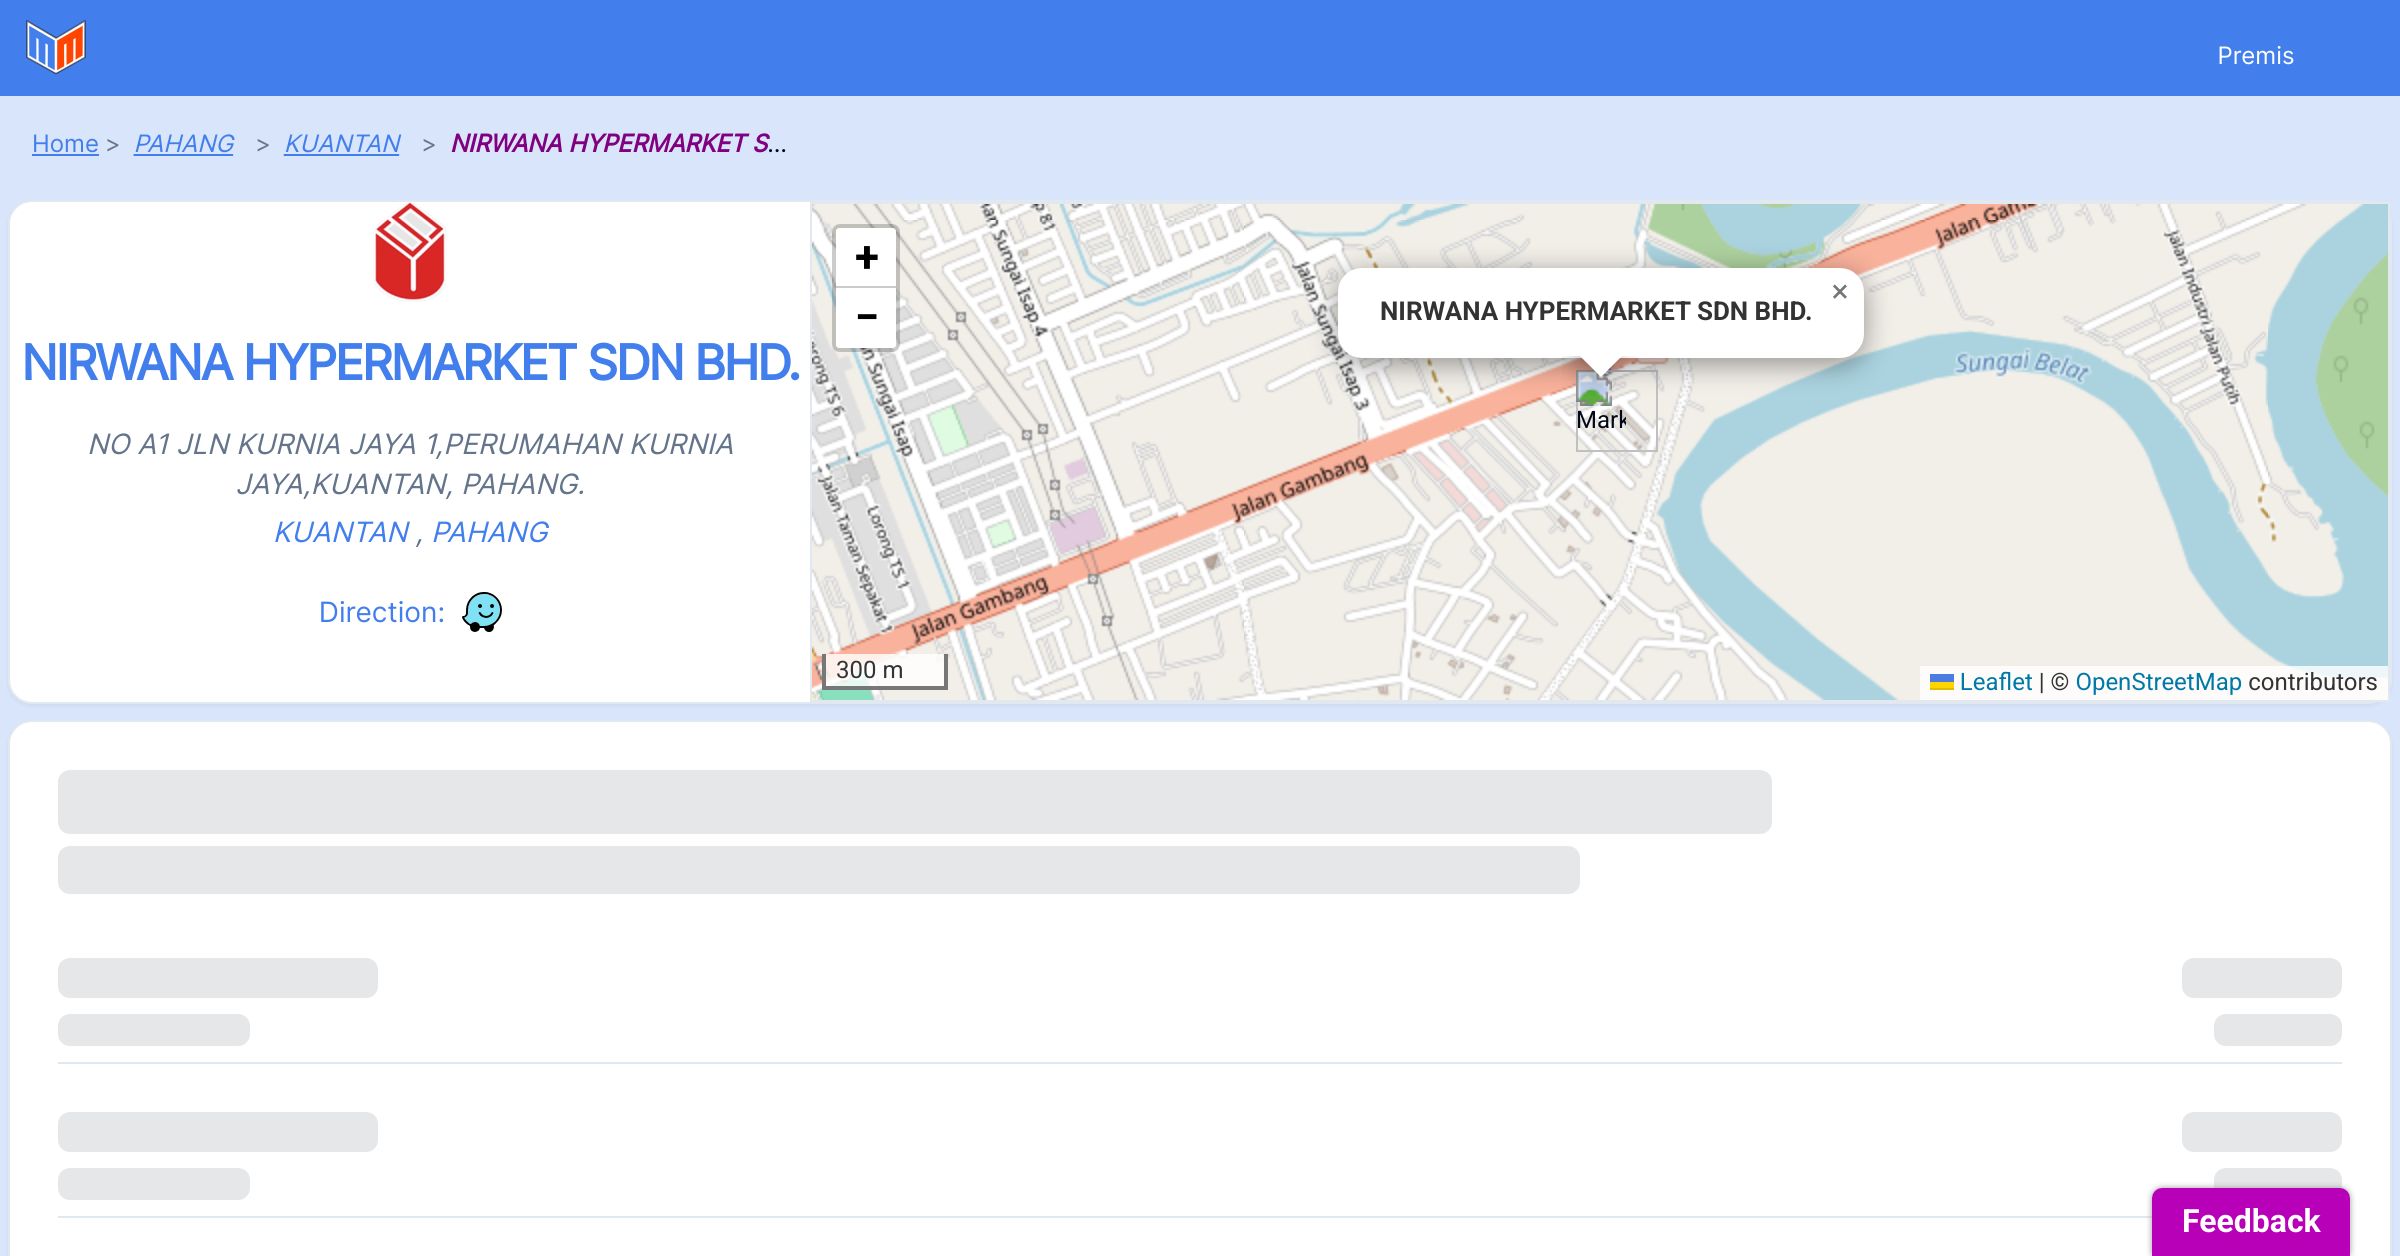Zoom out on the map

coord(866,317)
